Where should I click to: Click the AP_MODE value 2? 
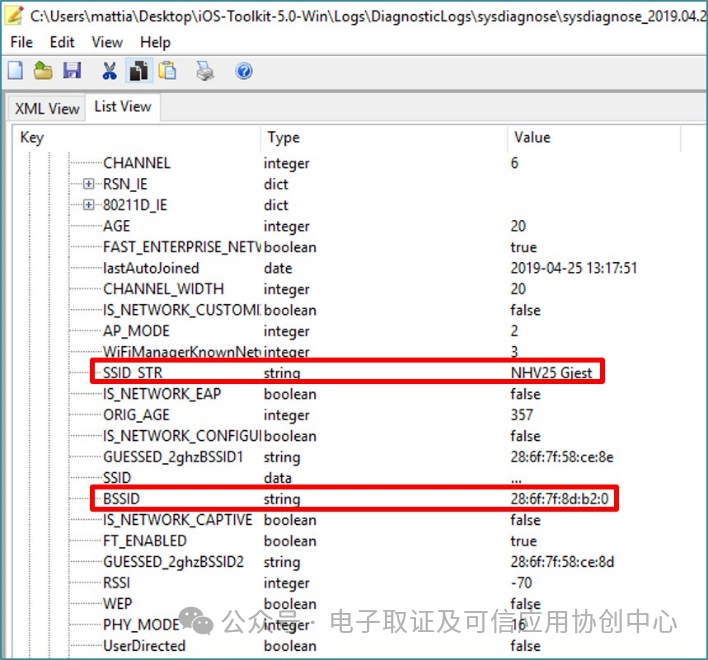515,331
